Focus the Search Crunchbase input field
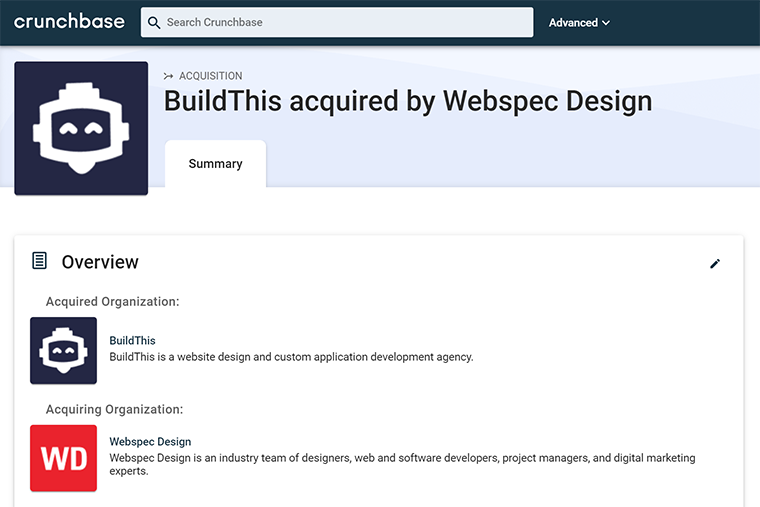 tap(340, 22)
